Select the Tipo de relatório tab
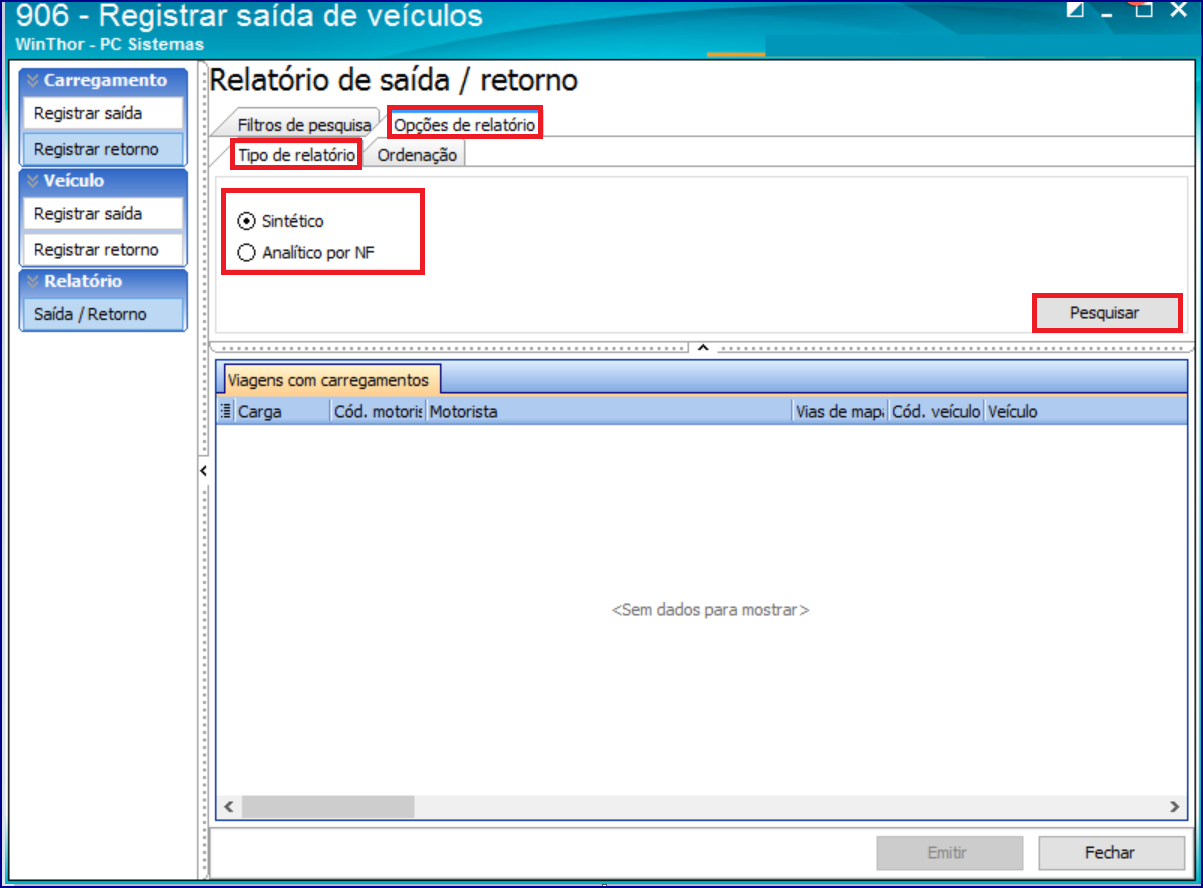 (295, 155)
